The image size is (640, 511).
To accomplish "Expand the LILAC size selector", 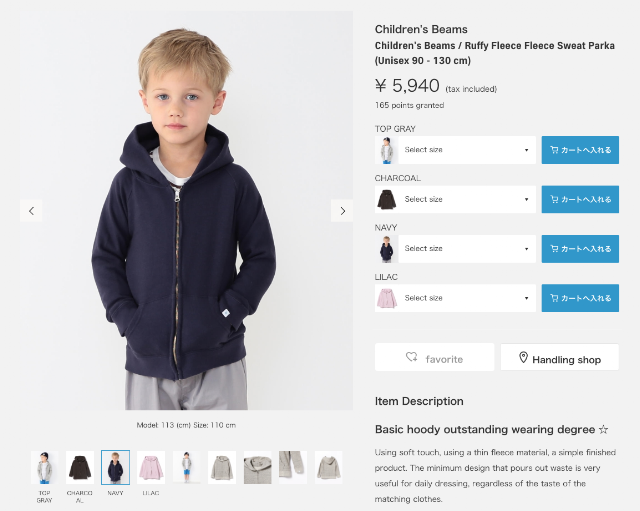I will 466,298.
